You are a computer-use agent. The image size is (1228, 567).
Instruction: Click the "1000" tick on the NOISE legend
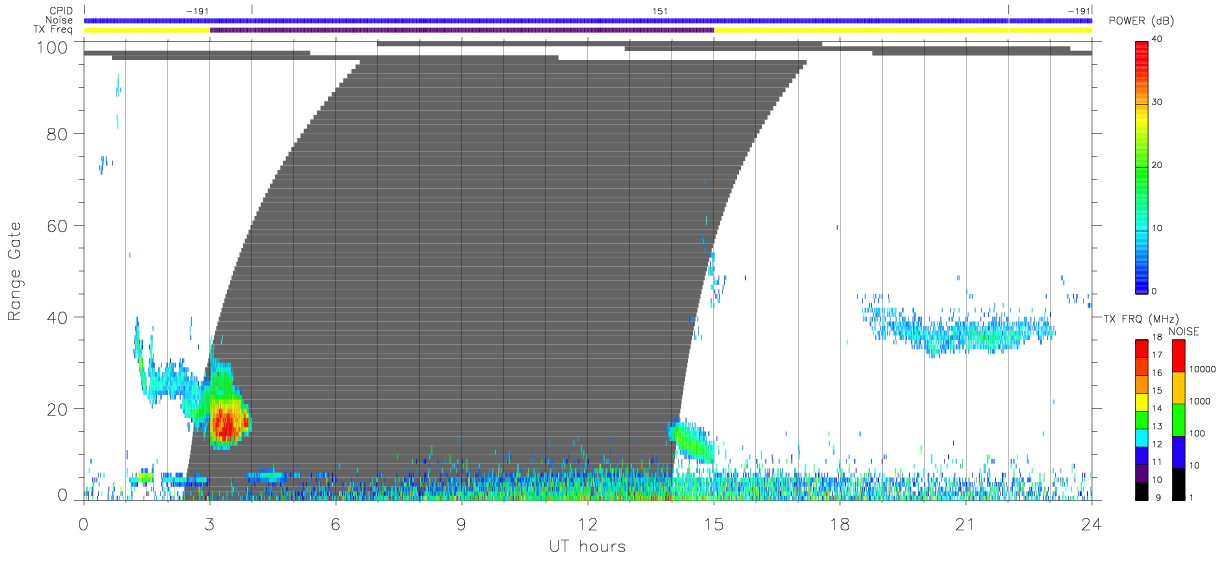point(1200,401)
